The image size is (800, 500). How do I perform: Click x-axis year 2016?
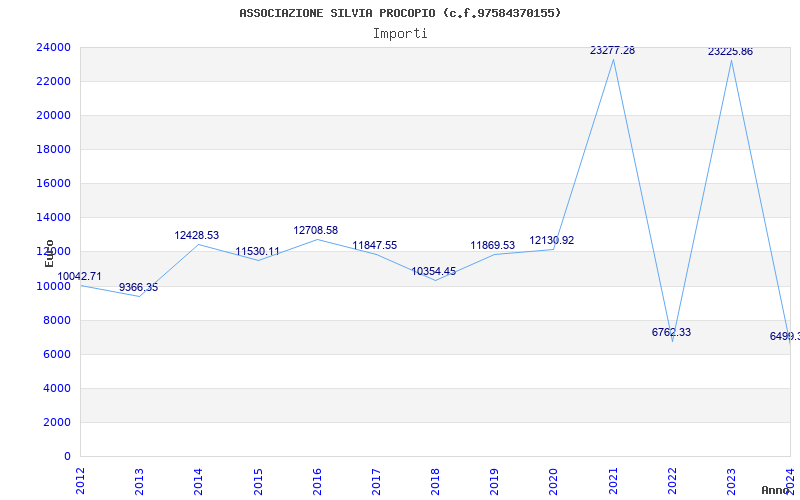click(317, 481)
